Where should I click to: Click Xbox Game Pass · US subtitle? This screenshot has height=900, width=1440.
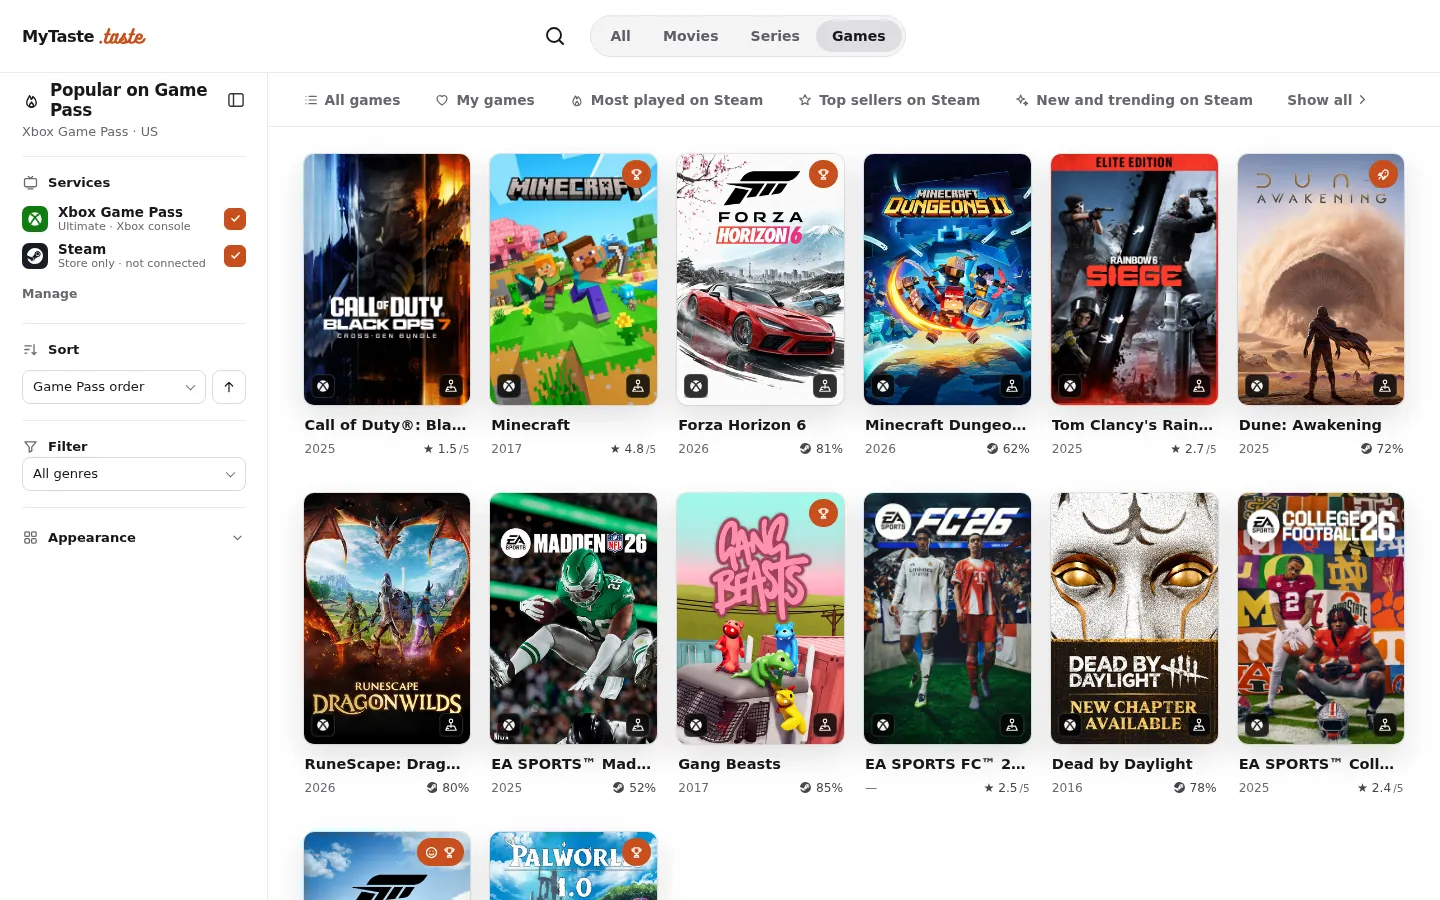(90, 132)
